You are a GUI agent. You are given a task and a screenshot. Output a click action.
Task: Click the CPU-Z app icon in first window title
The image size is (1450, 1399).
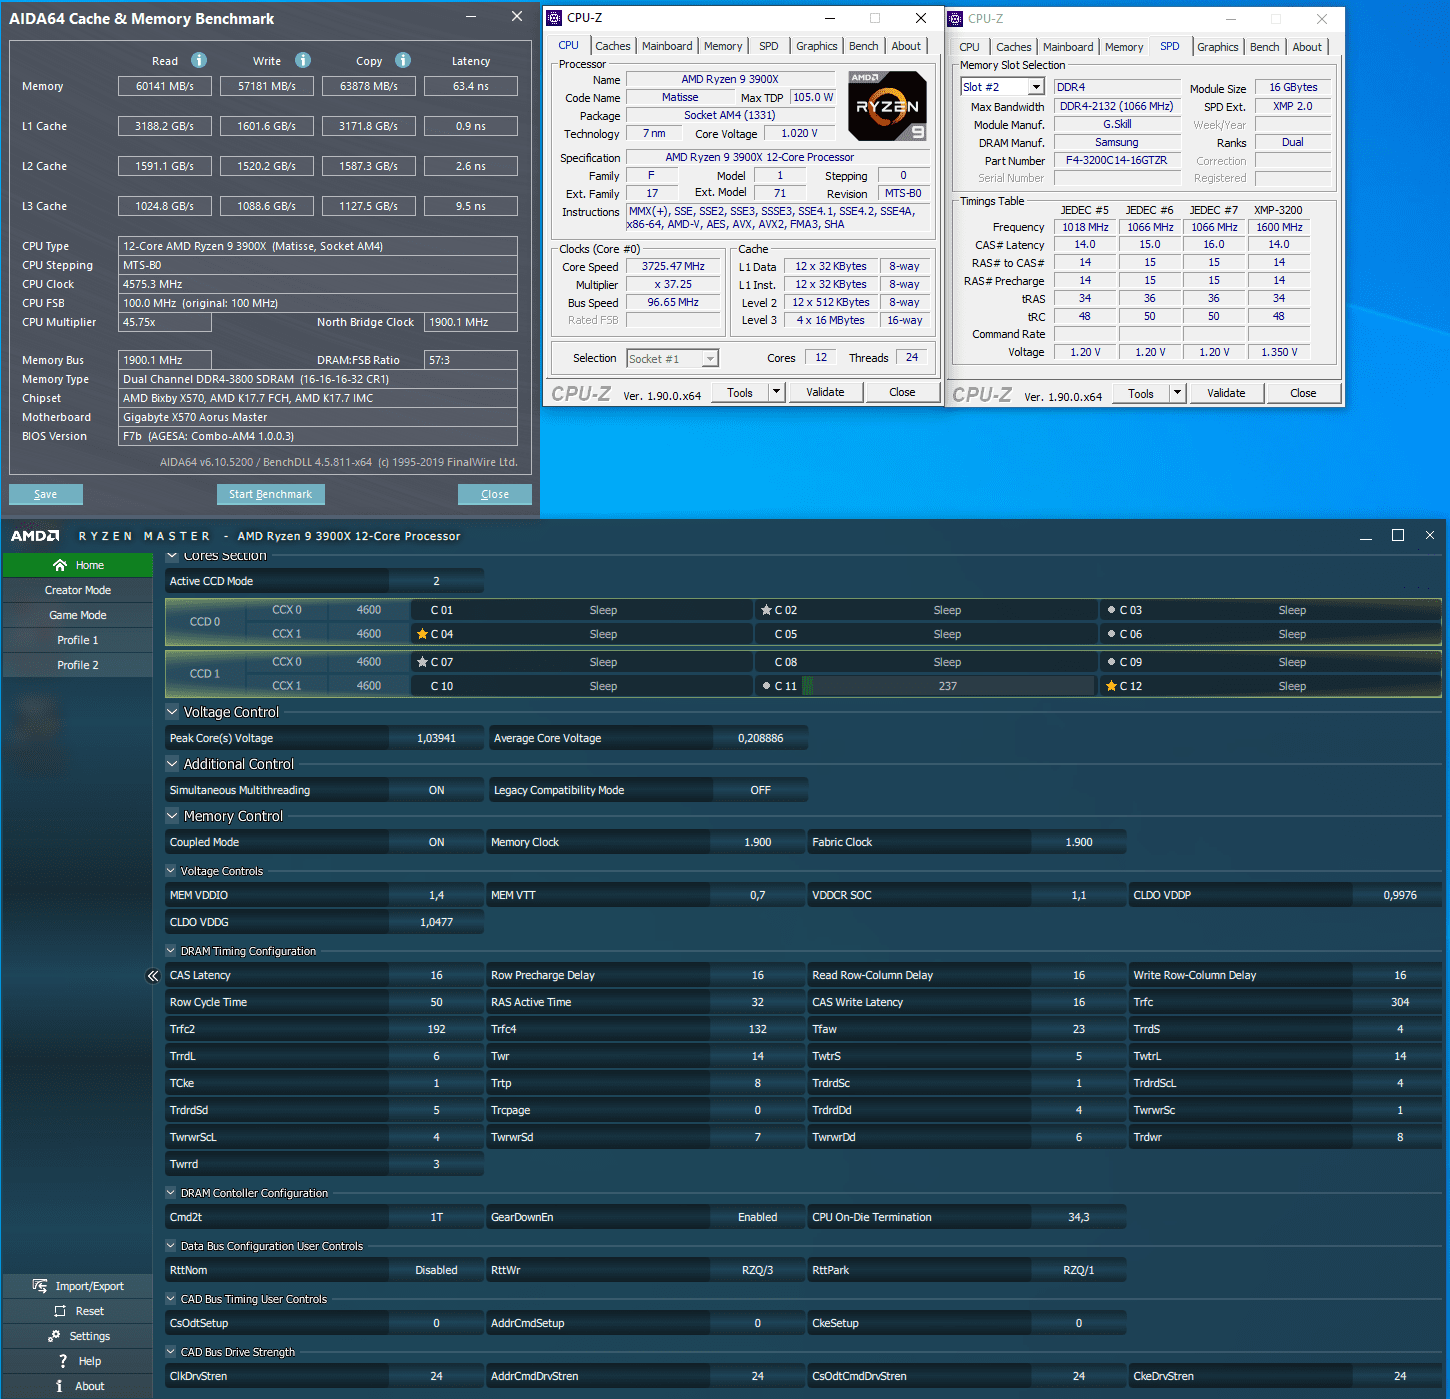554,17
